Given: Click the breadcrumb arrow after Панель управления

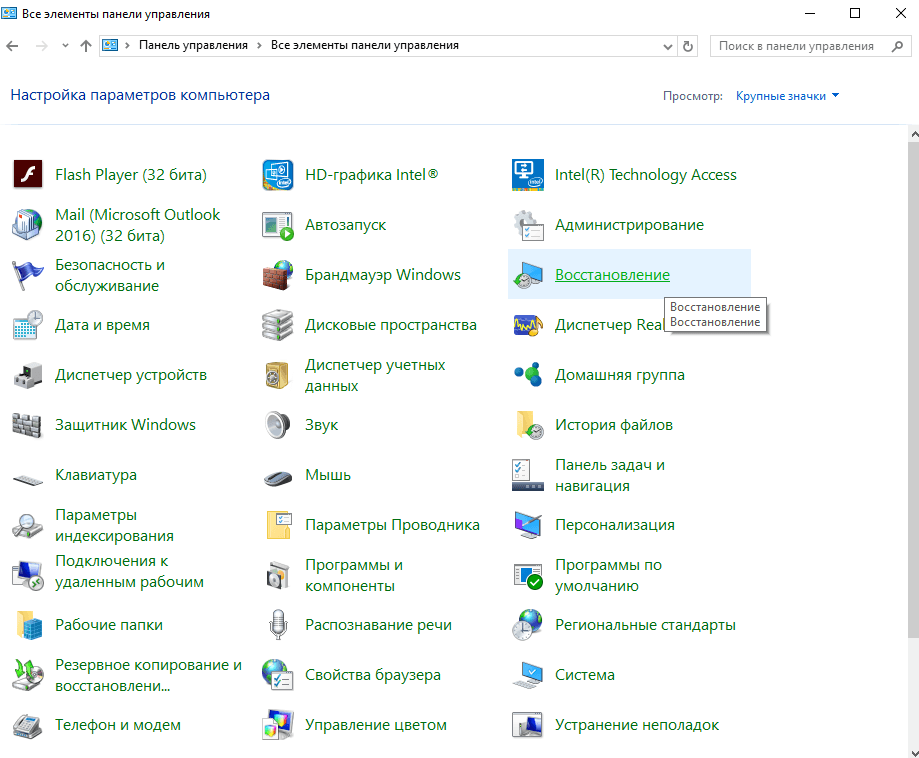Looking at the screenshot, I should pos(259,46).
